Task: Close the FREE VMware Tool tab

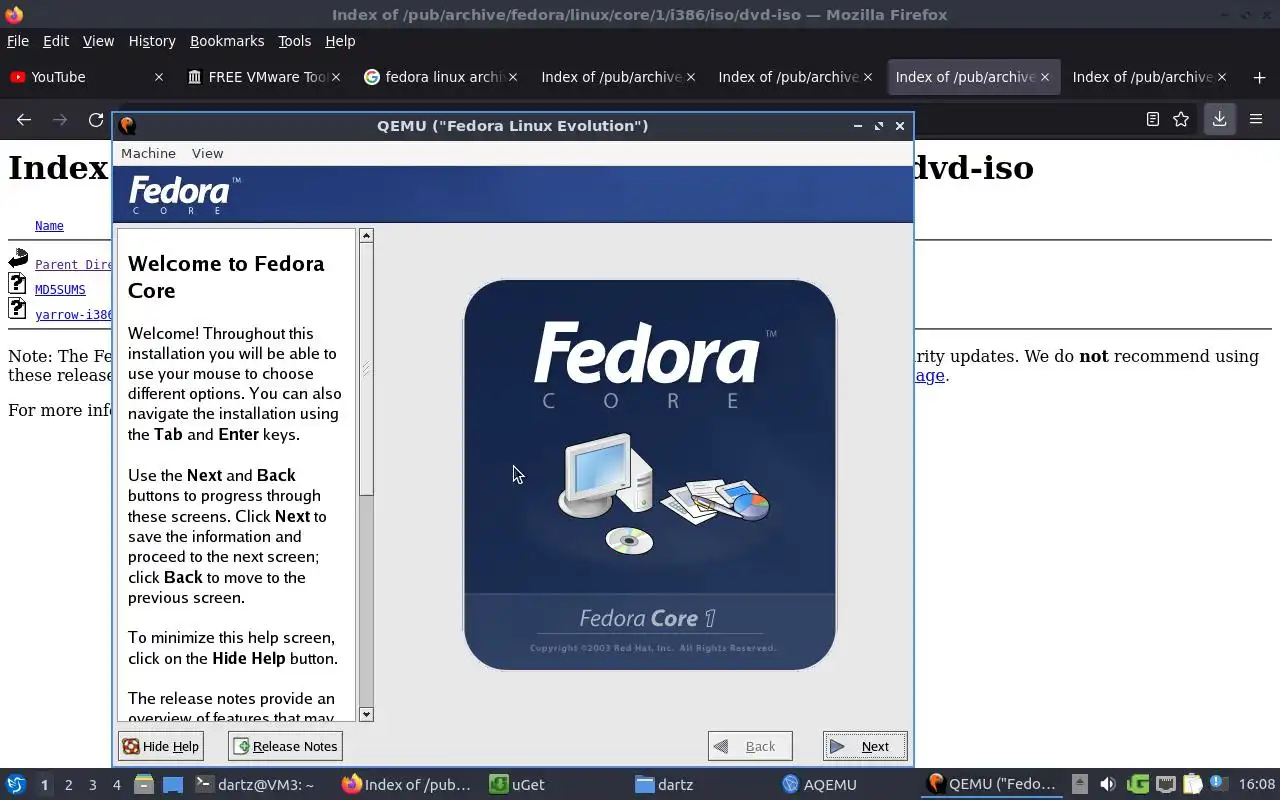Action: (336, 77)
